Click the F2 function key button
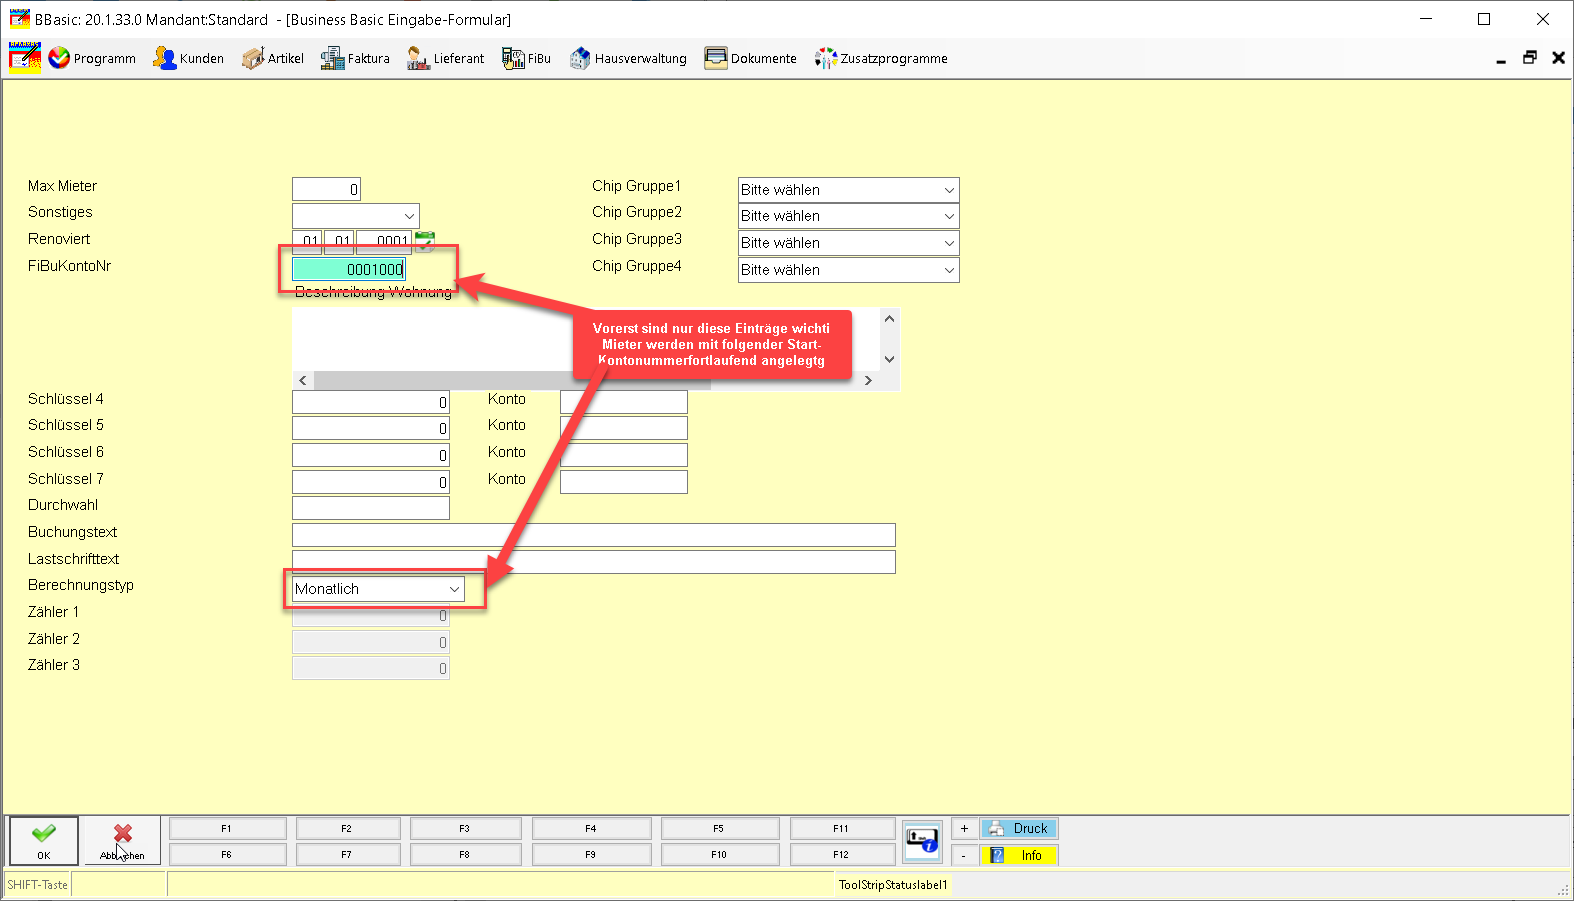The height and width of the screenshot is (901, 1574). pyautogui.click(x=348, y=828)
